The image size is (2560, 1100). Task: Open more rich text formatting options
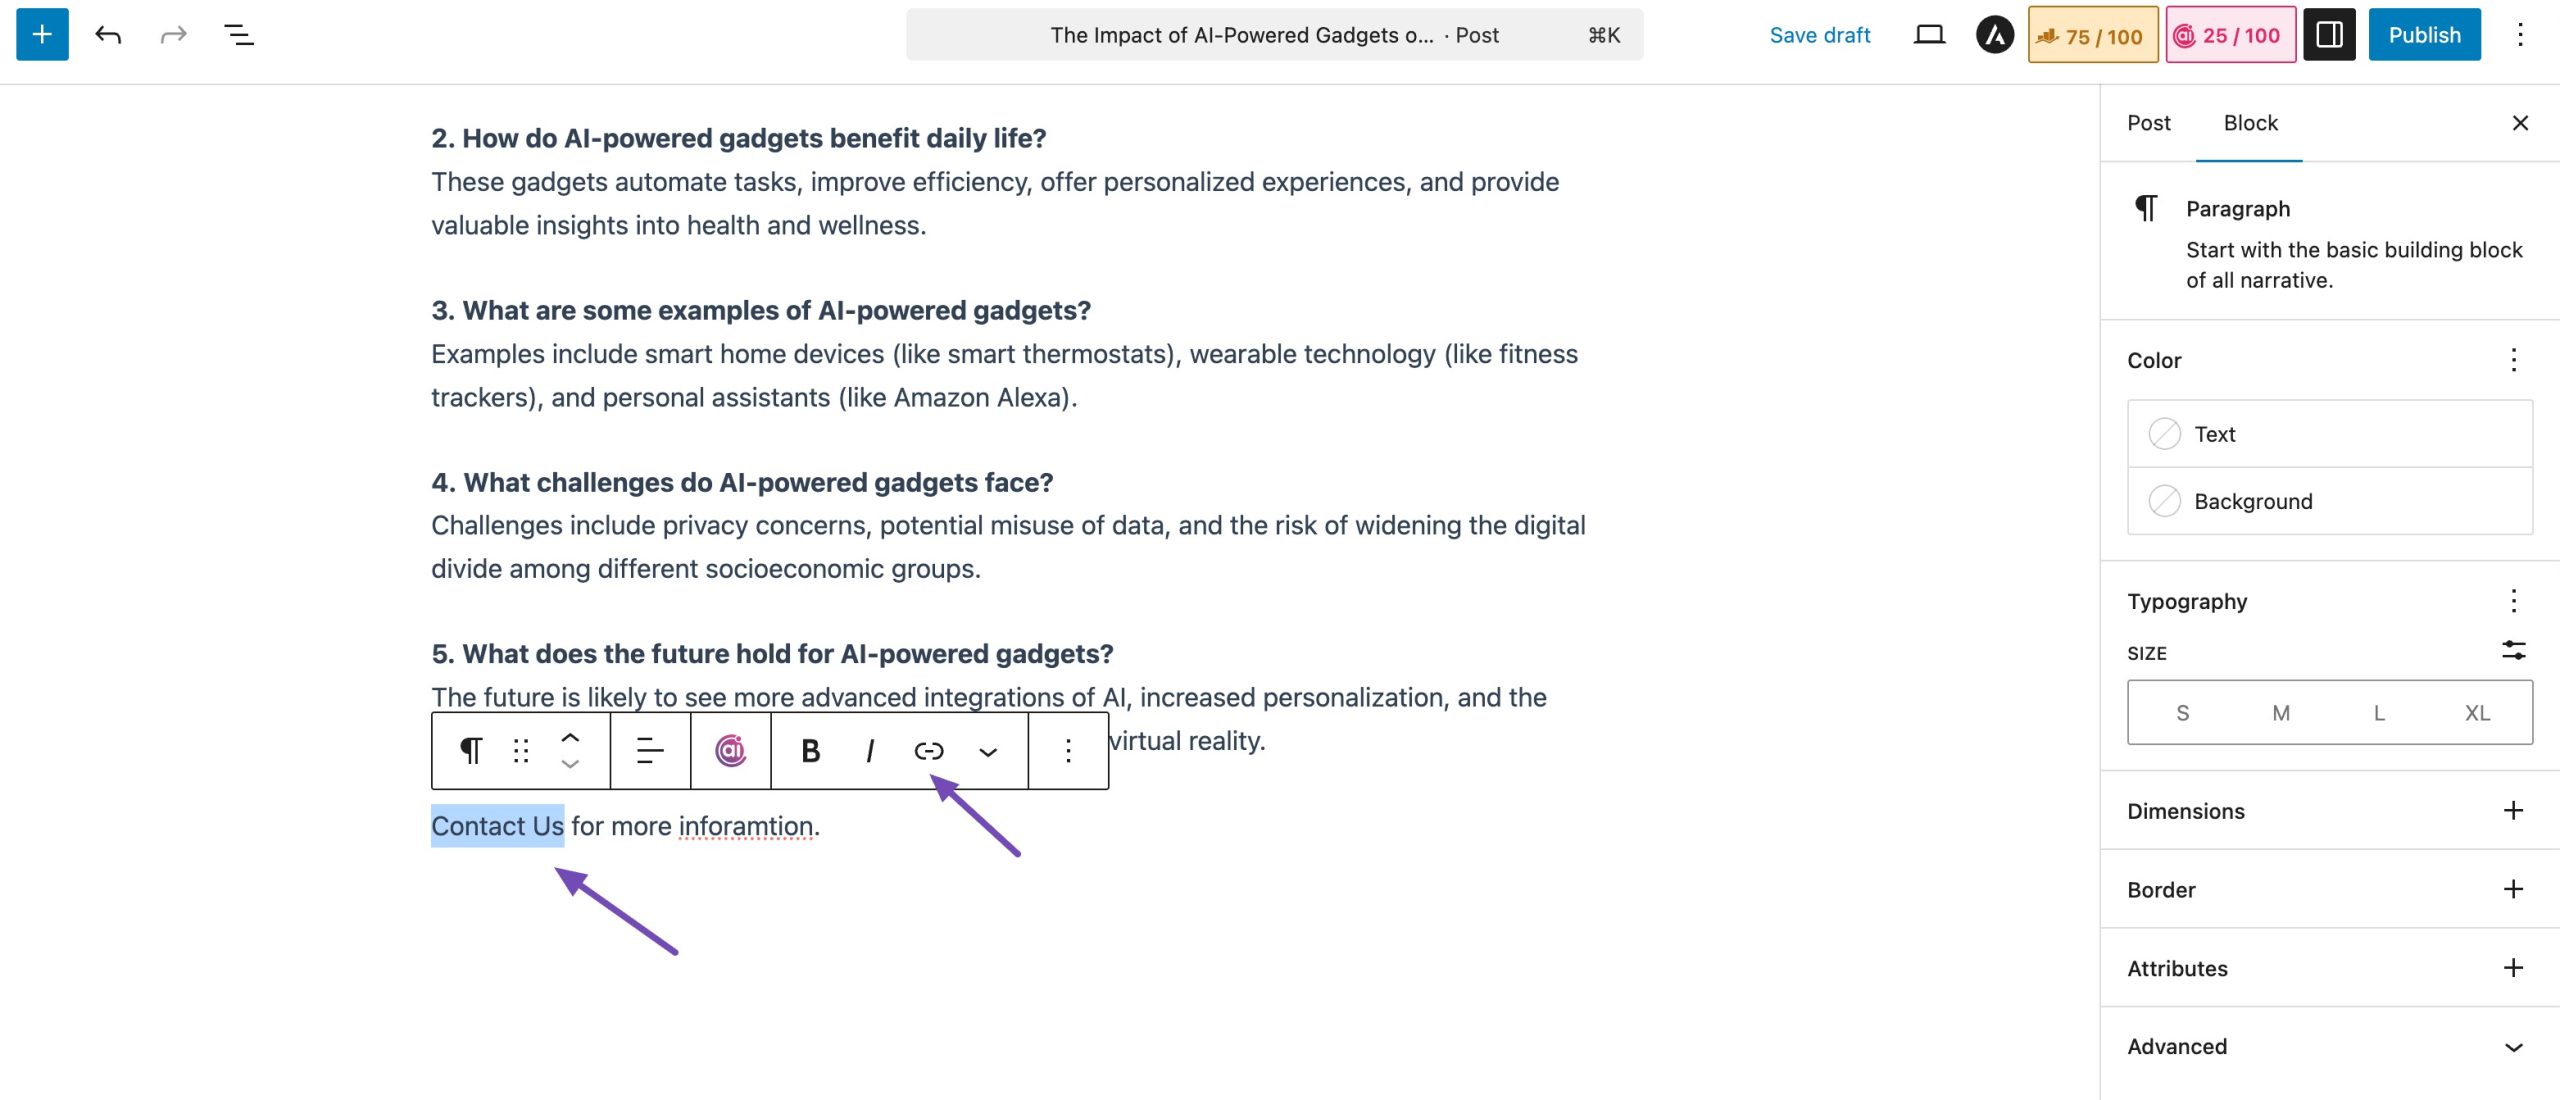988,751
